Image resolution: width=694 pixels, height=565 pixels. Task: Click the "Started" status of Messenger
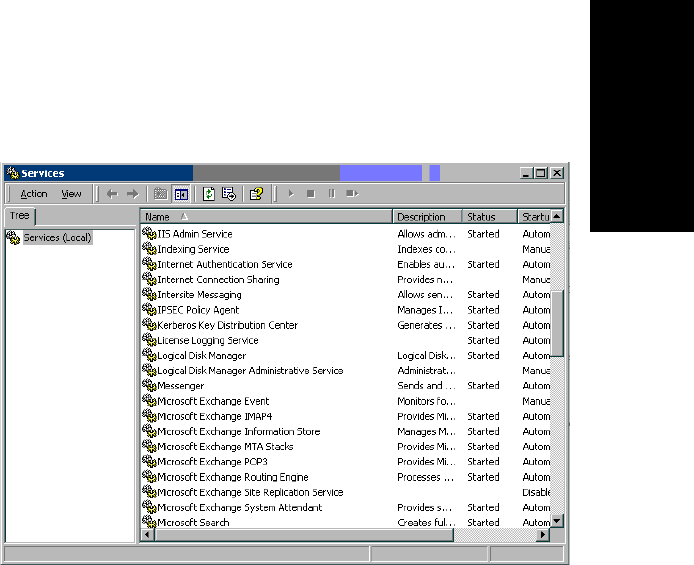483,386
